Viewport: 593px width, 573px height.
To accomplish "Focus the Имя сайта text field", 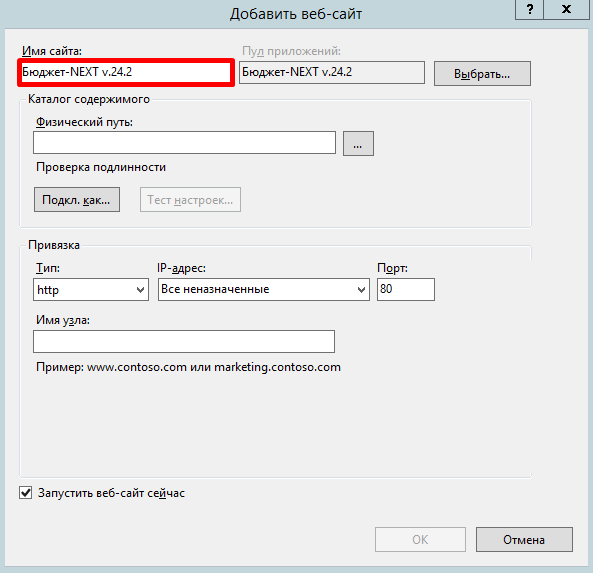I will tap(126, 72).
